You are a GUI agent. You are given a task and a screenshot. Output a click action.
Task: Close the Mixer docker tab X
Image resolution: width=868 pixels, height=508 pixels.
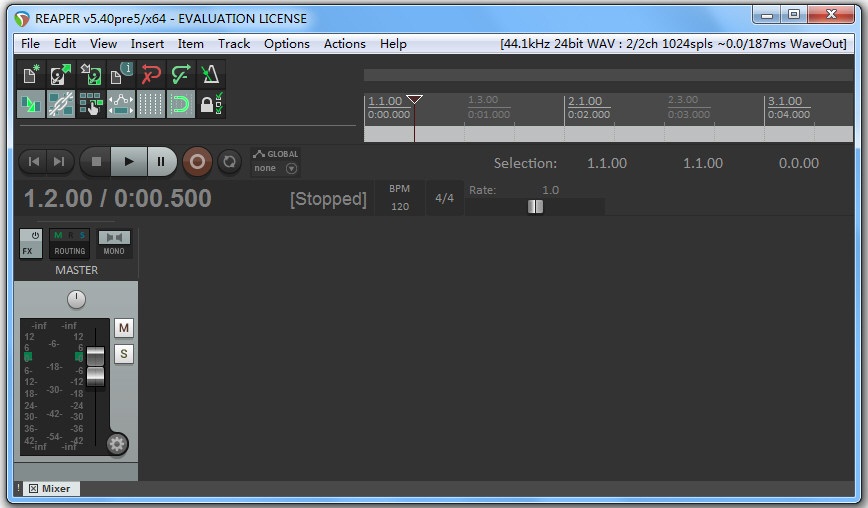pyautogui.click(x=33, y=489)
